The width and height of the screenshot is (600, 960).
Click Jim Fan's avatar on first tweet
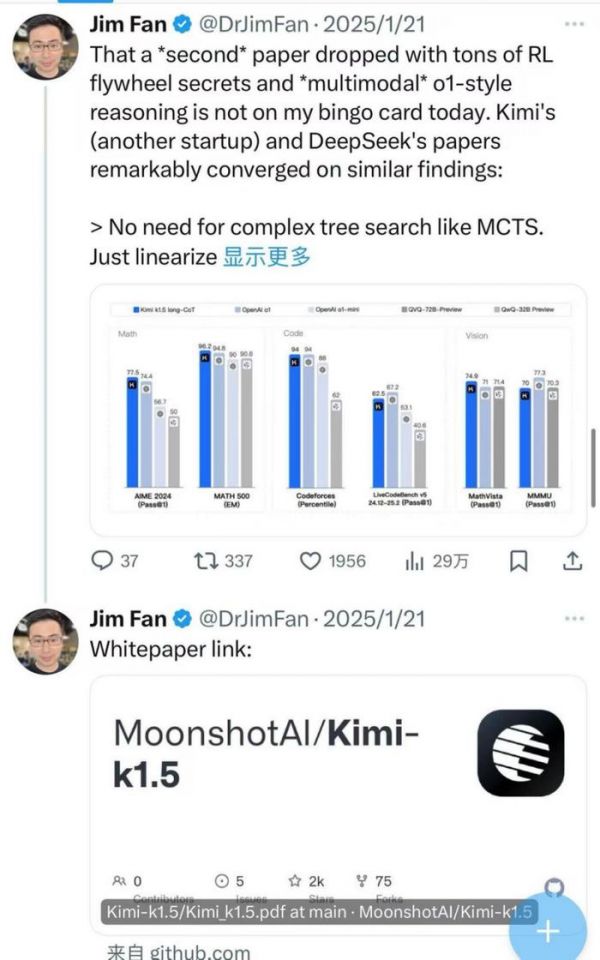44,46
